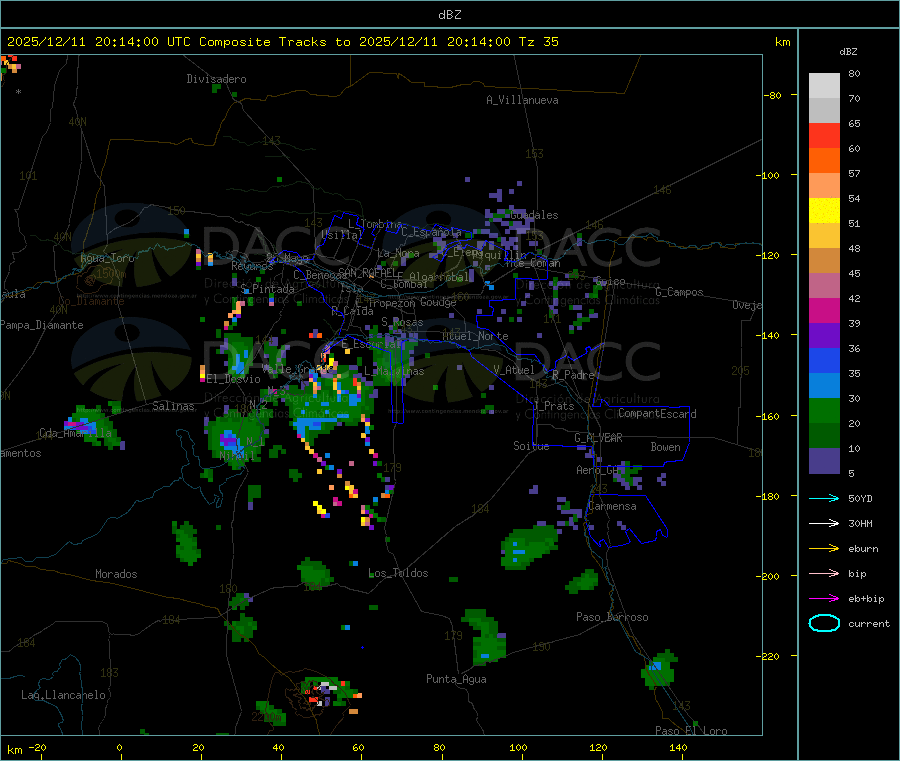Click the 'Pampa_Diamante' map label
The image size is (900, 761).
pyautogui.click(x=42, y=325)
